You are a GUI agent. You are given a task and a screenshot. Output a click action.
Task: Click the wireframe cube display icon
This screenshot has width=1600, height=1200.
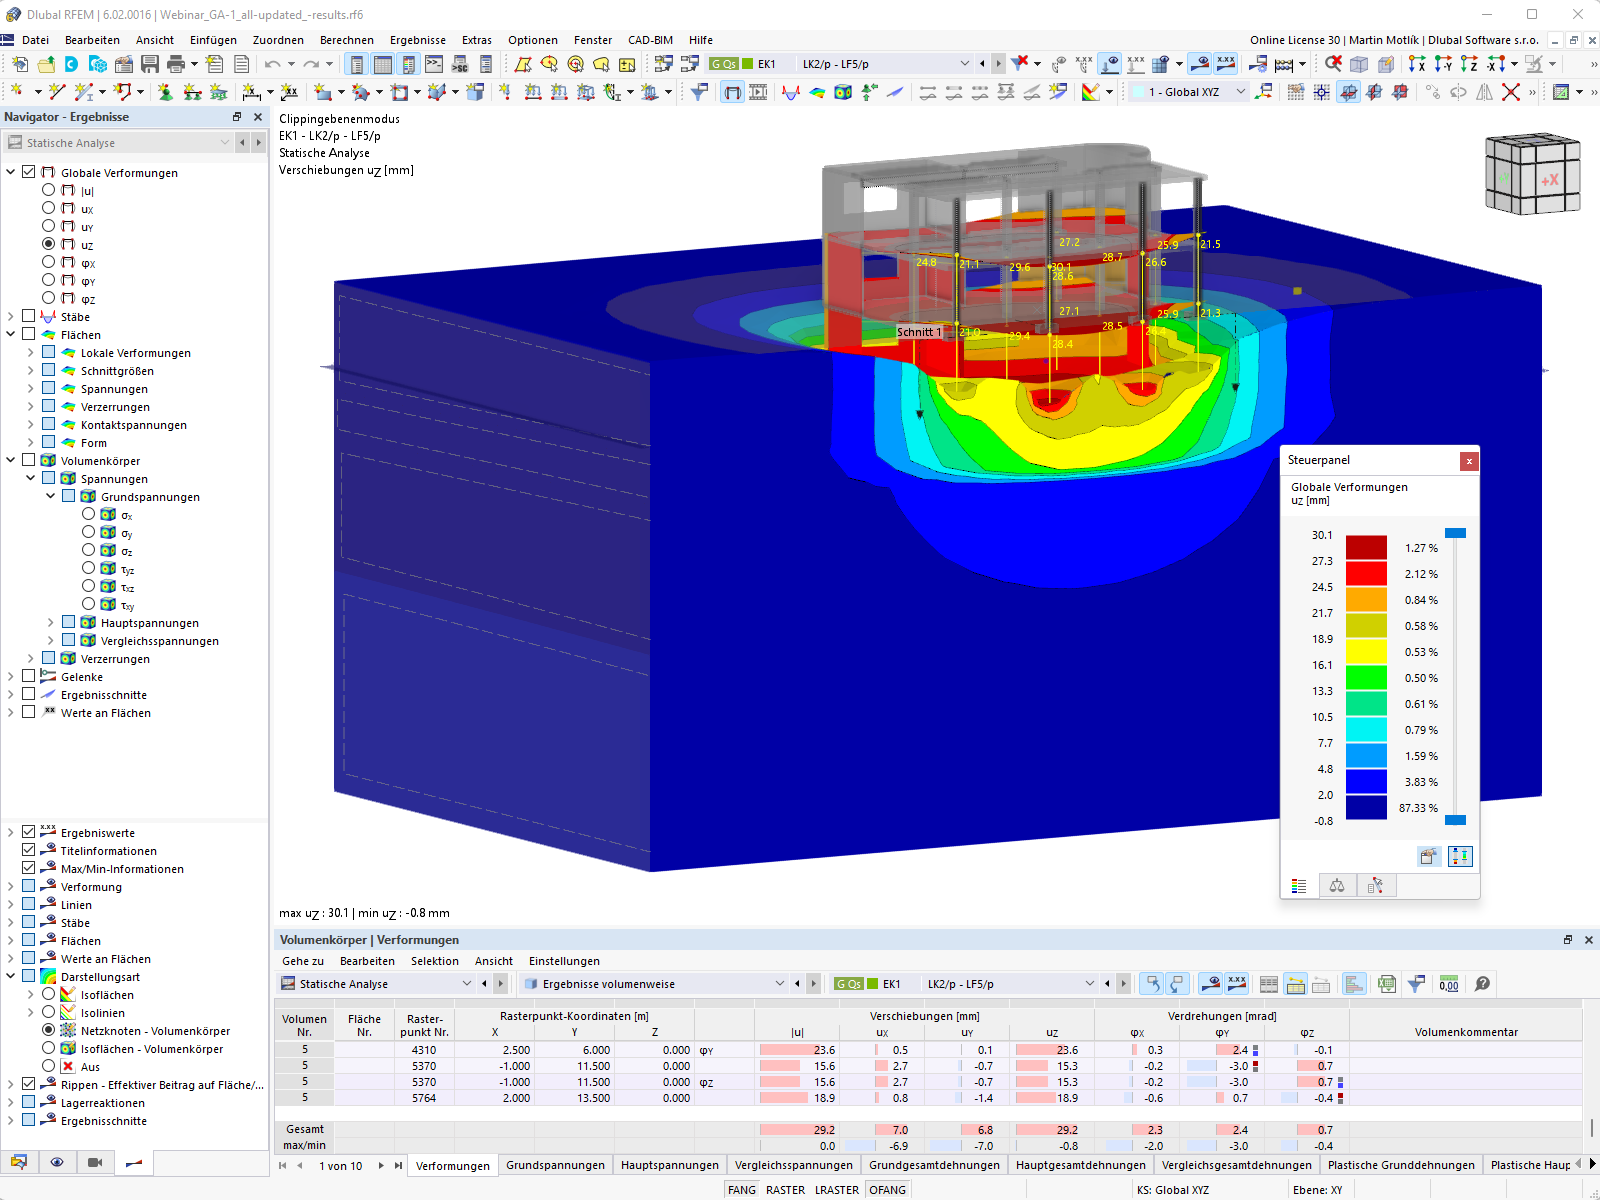[x=1359, y=64]
